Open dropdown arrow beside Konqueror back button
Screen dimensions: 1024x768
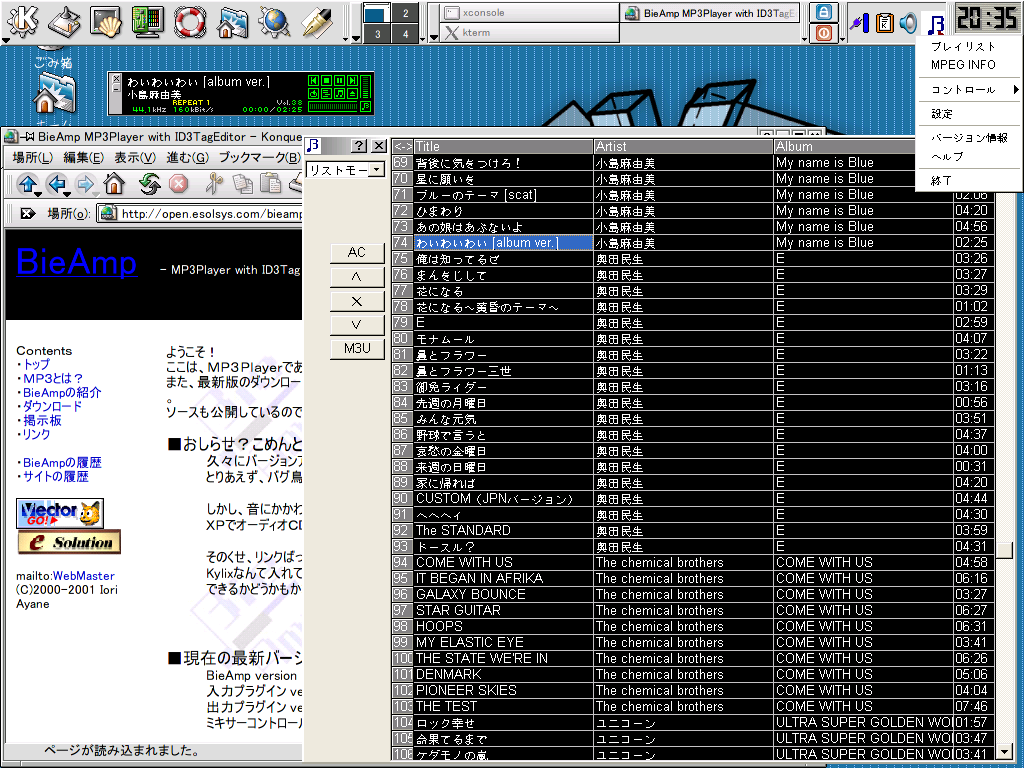67,195
